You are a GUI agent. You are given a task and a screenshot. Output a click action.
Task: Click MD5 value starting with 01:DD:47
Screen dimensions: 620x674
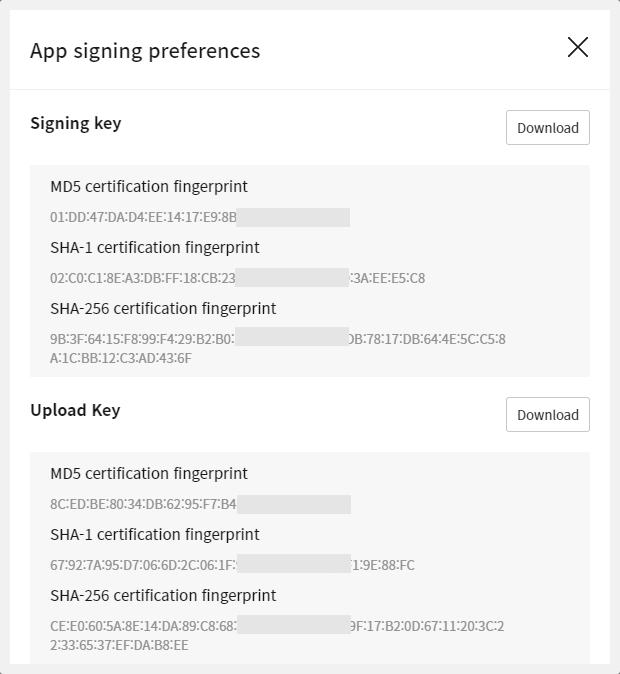(143, 217)
